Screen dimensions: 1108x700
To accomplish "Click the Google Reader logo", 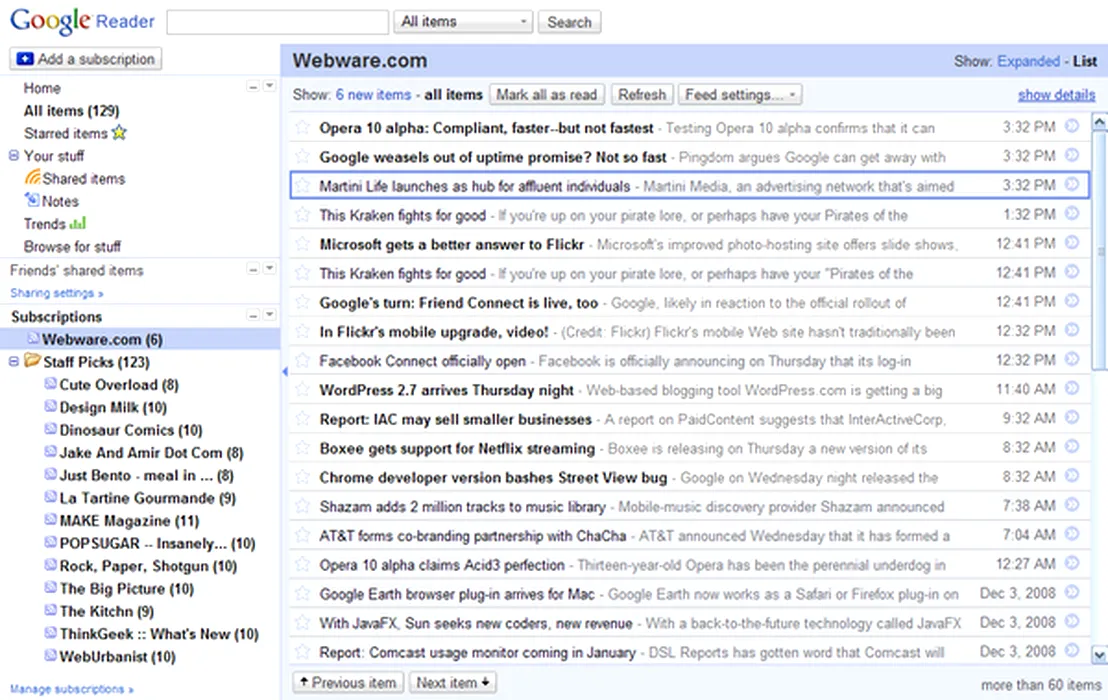I will (x=82, y=21).
